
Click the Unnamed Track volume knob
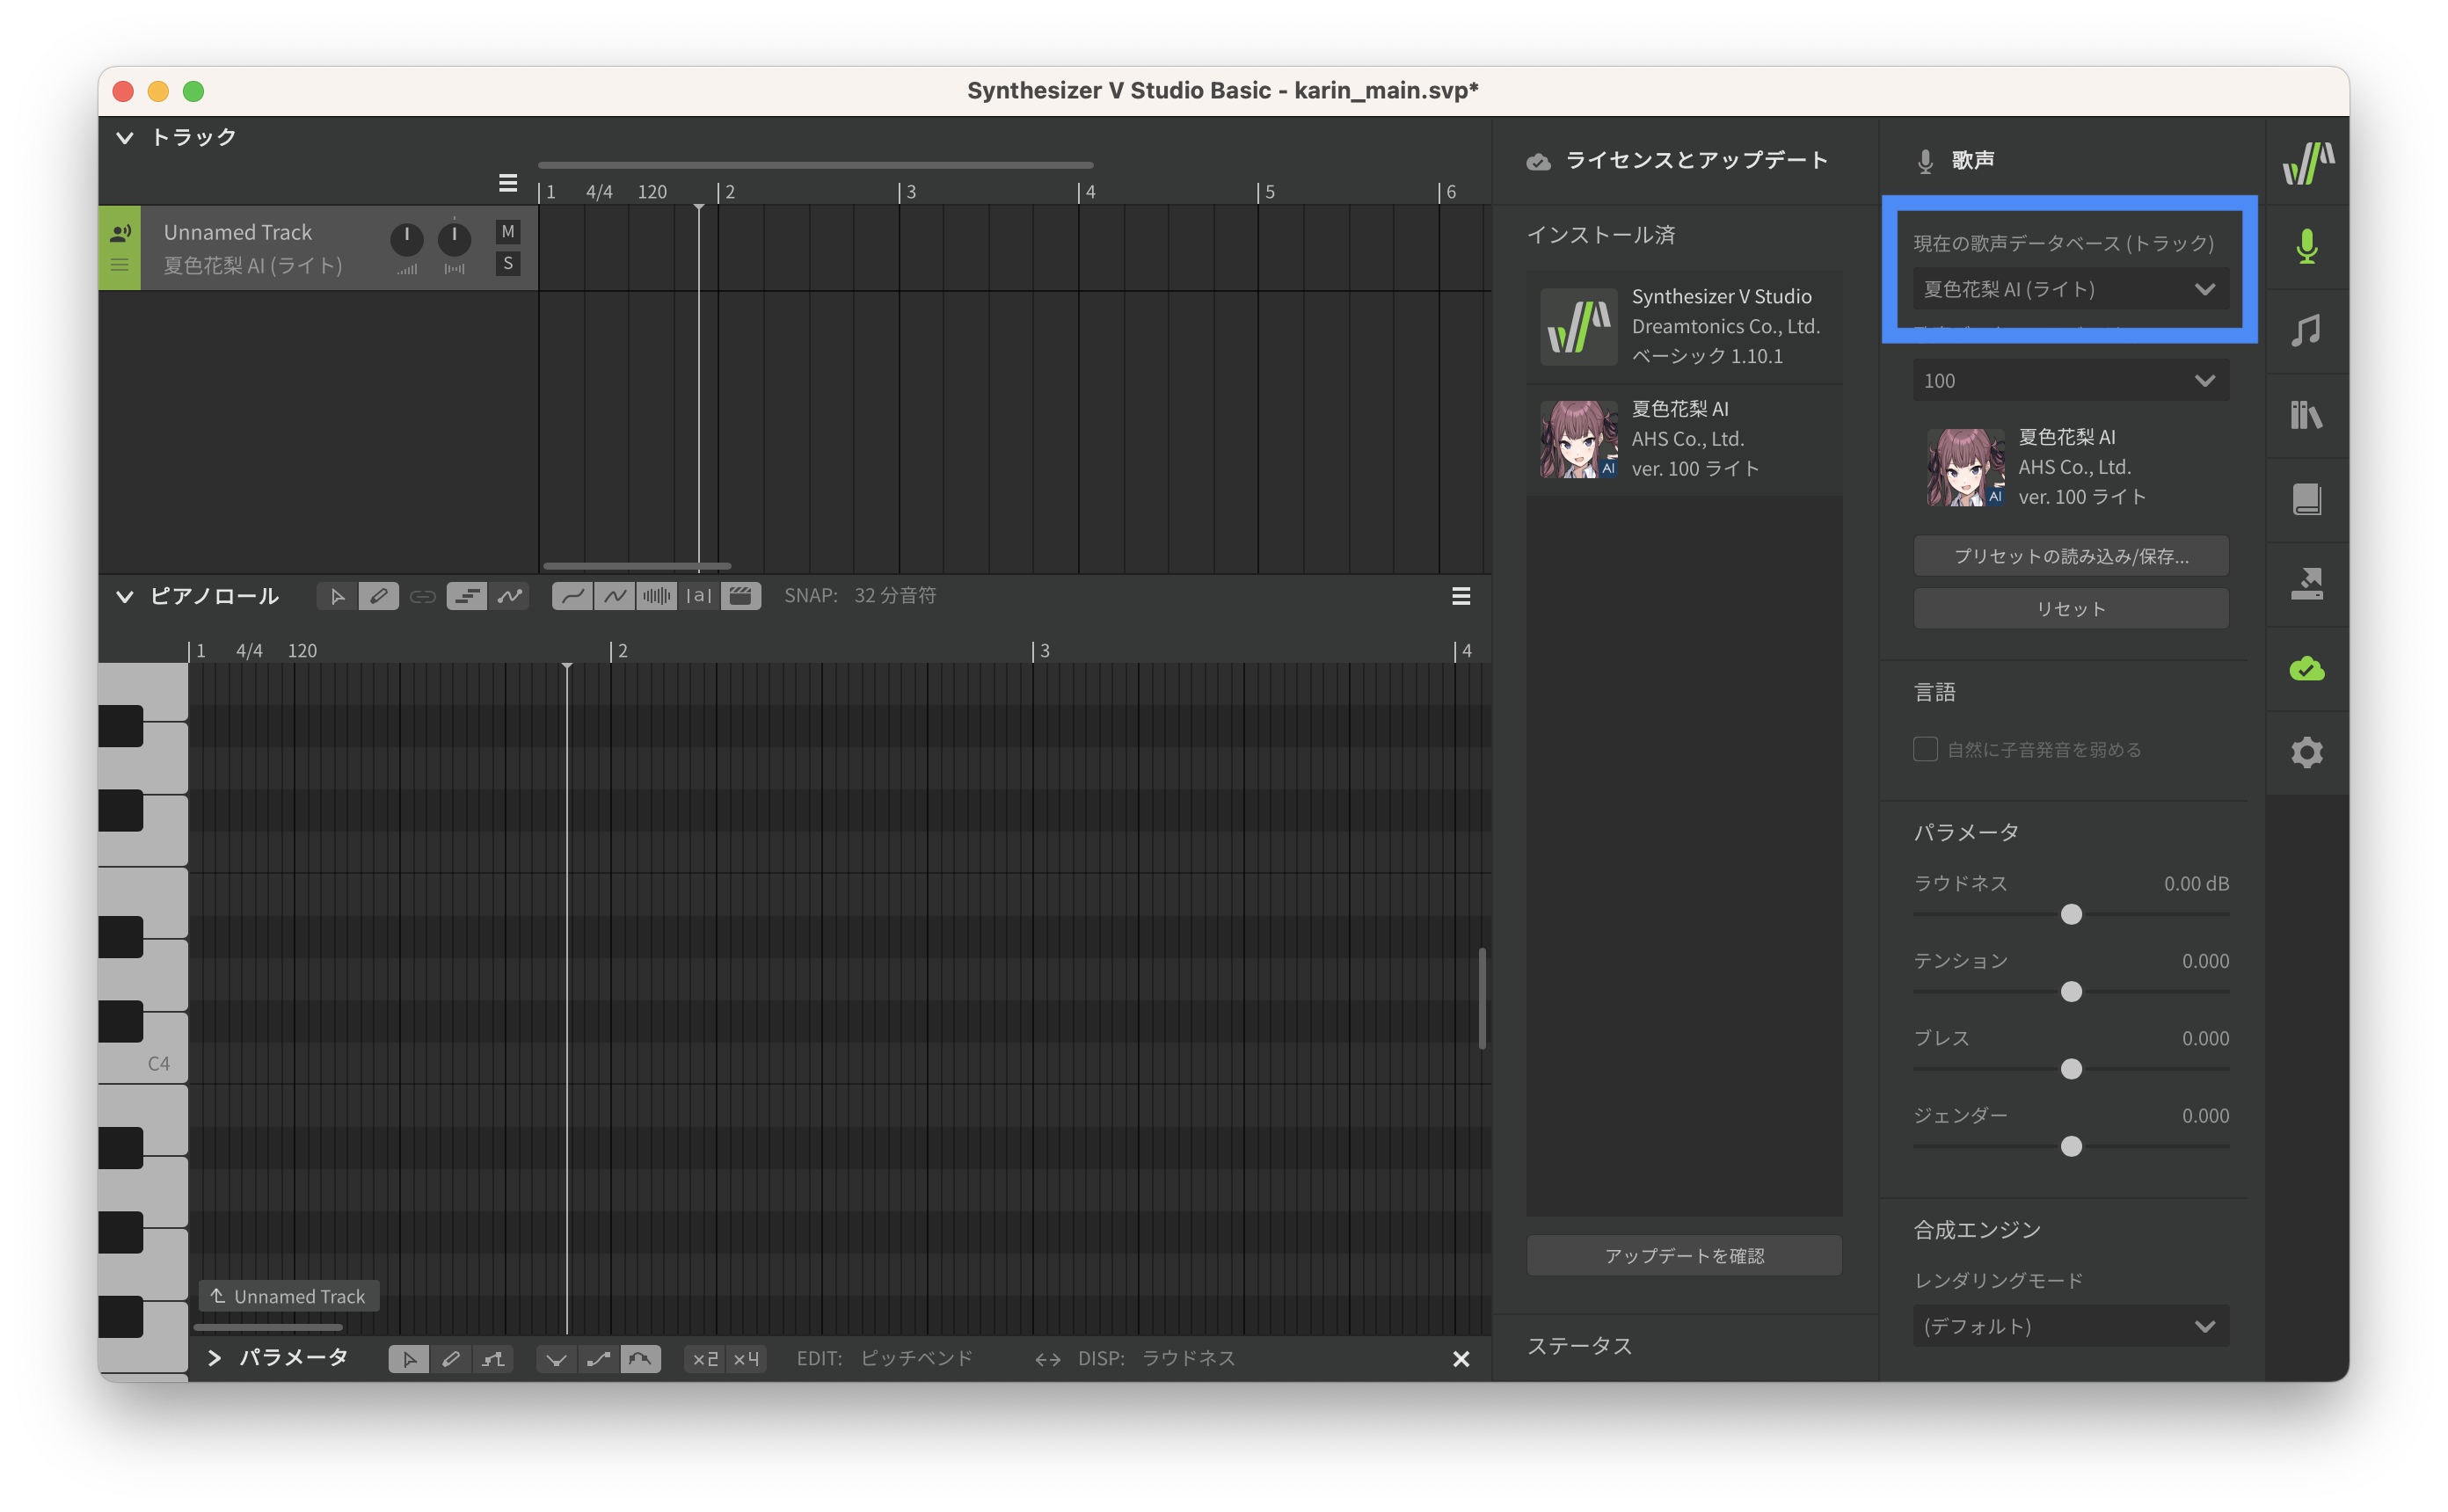click(406, 239)
